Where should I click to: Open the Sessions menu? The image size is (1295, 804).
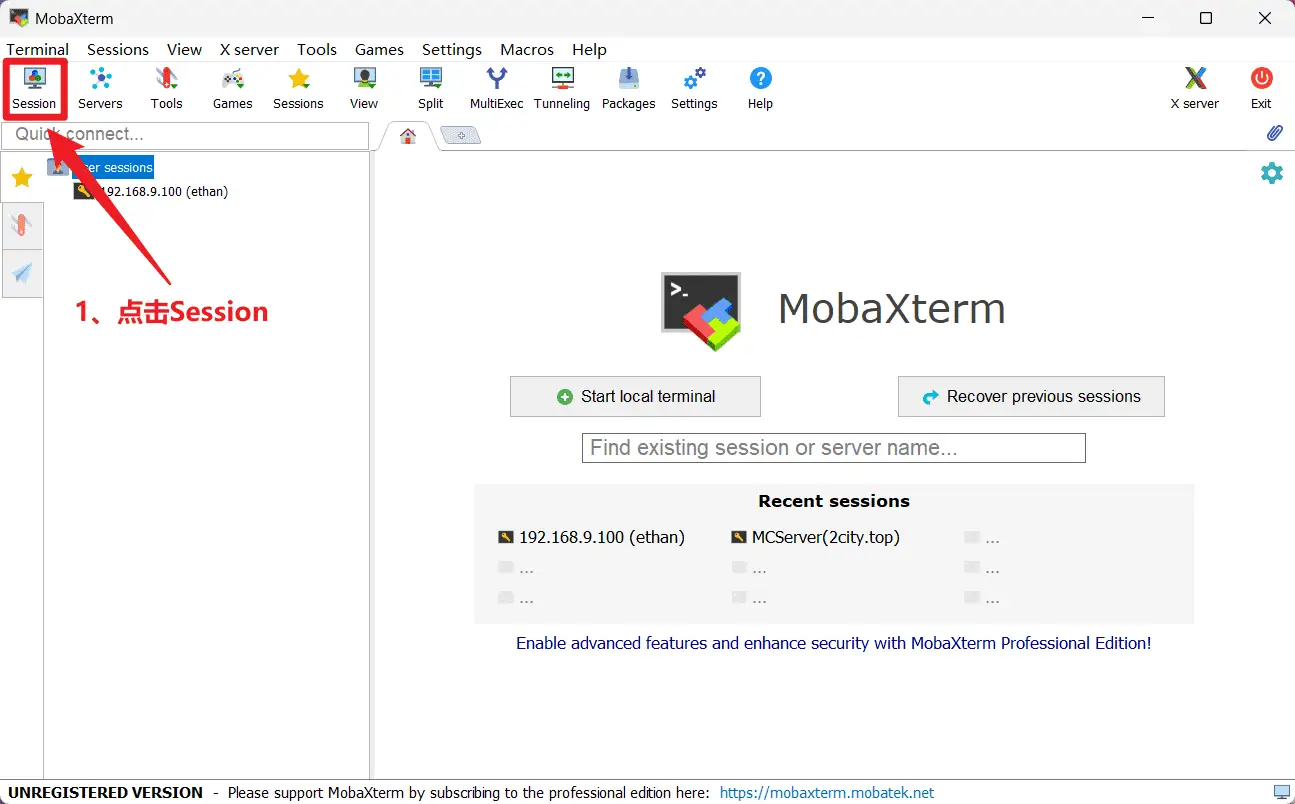[x=118, y=49]
